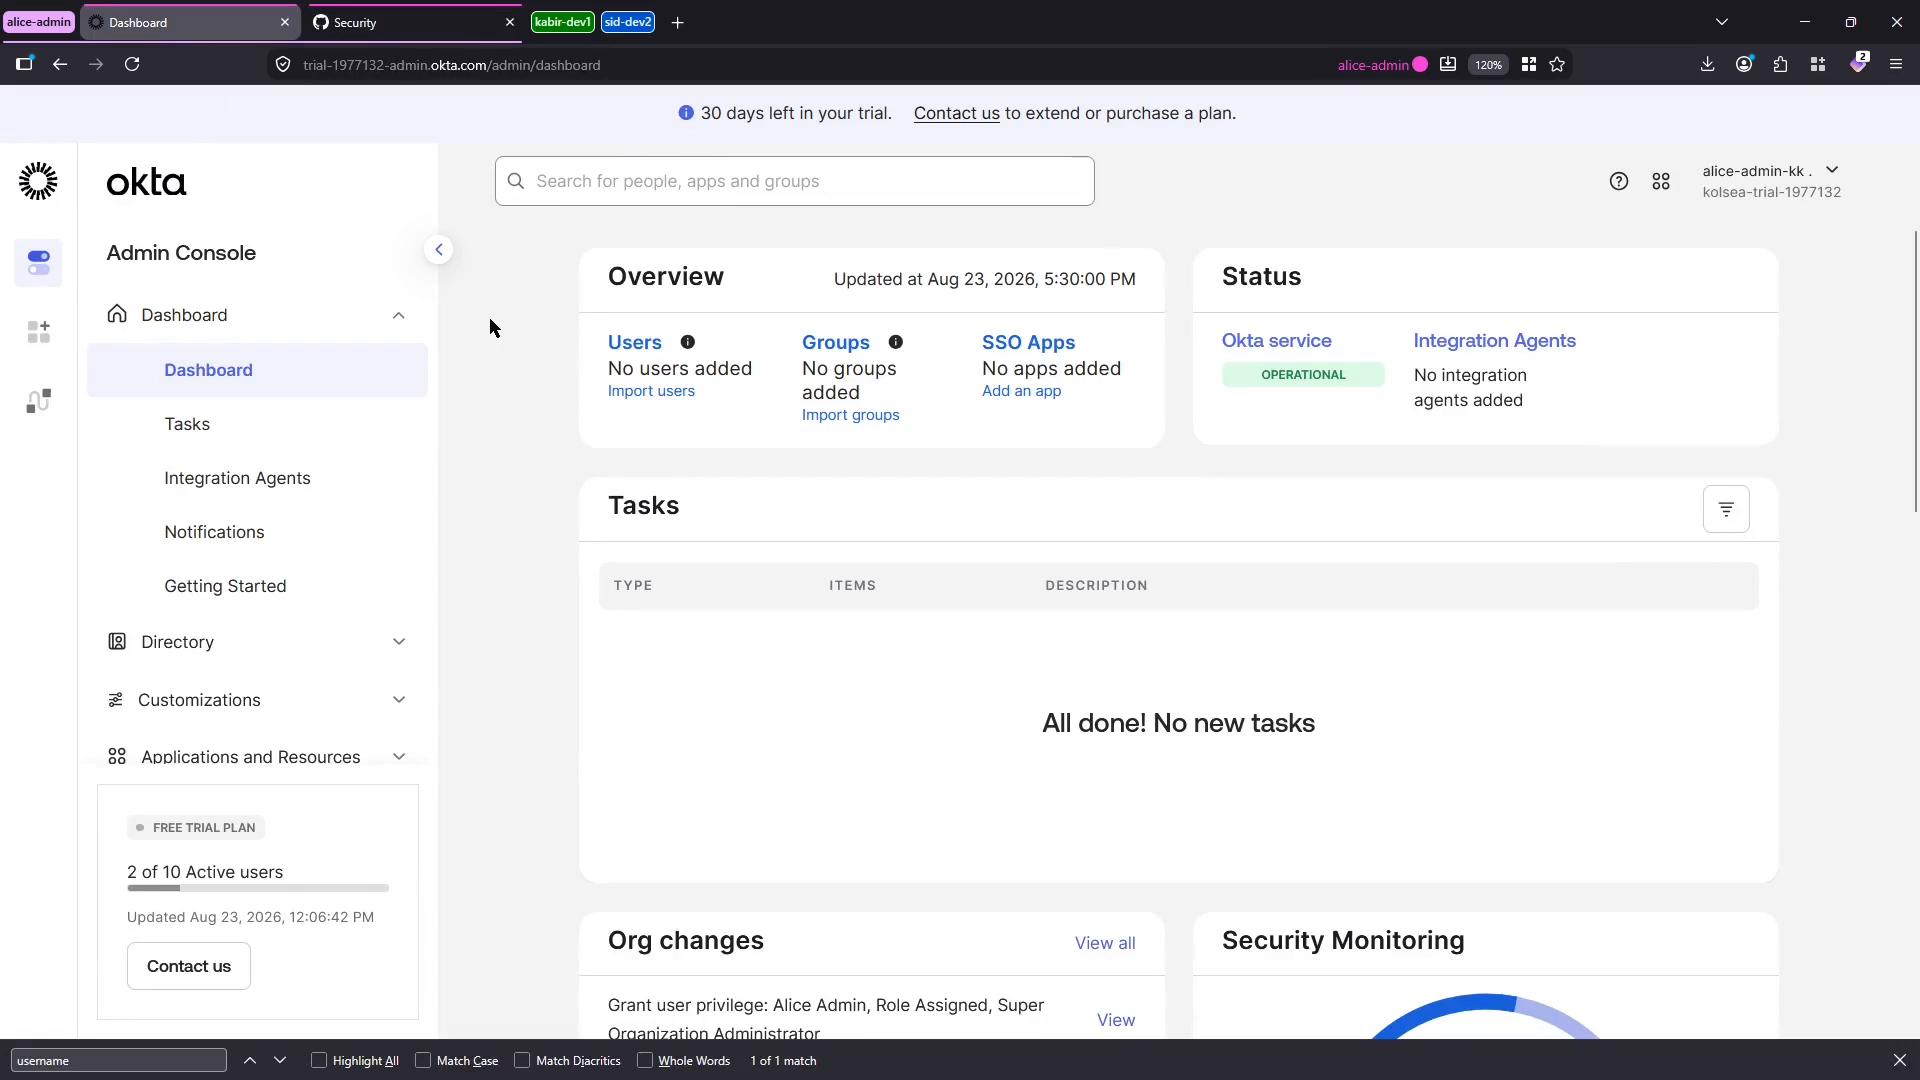Screen dimensions: 1920x1080
Task: Close the find bar
Action: (1900, 1060)
